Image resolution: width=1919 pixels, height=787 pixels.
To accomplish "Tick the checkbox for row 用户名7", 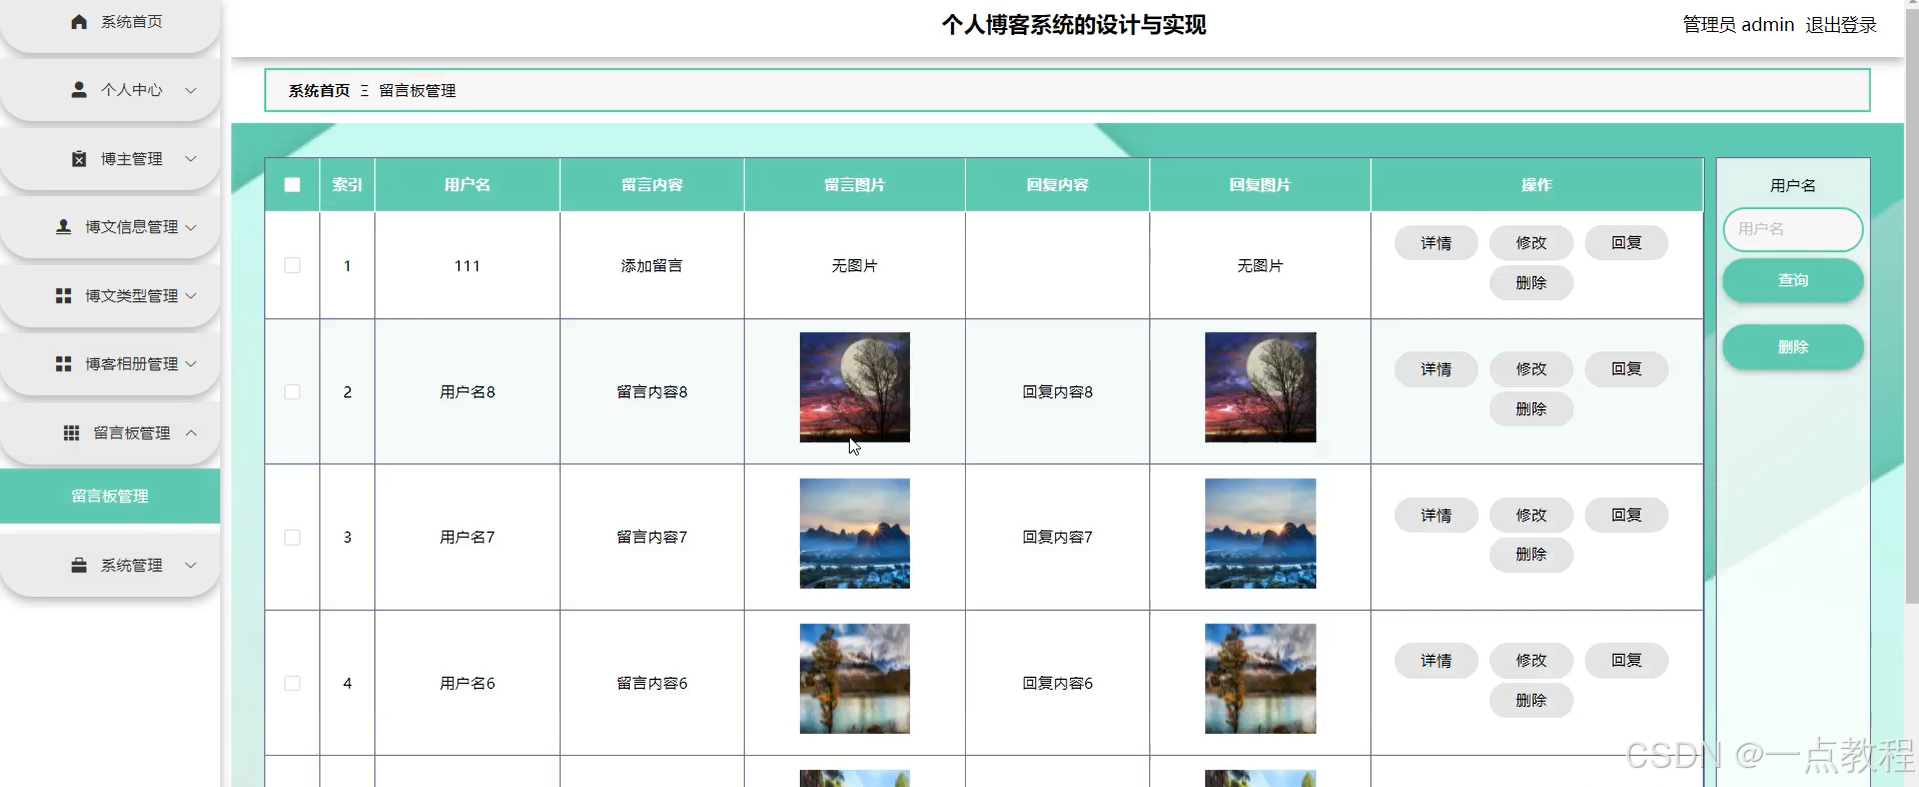I will click(x=292, y=538).
